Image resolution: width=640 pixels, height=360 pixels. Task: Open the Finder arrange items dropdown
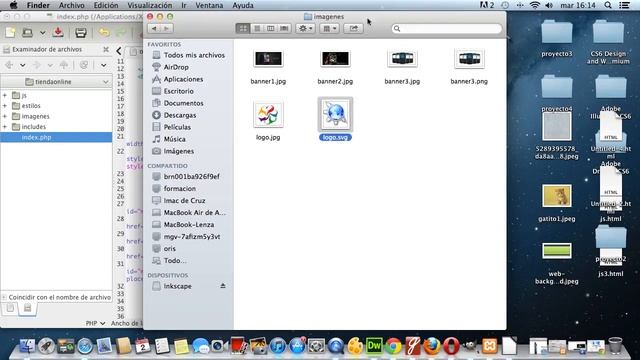click(x=329, y=28)
